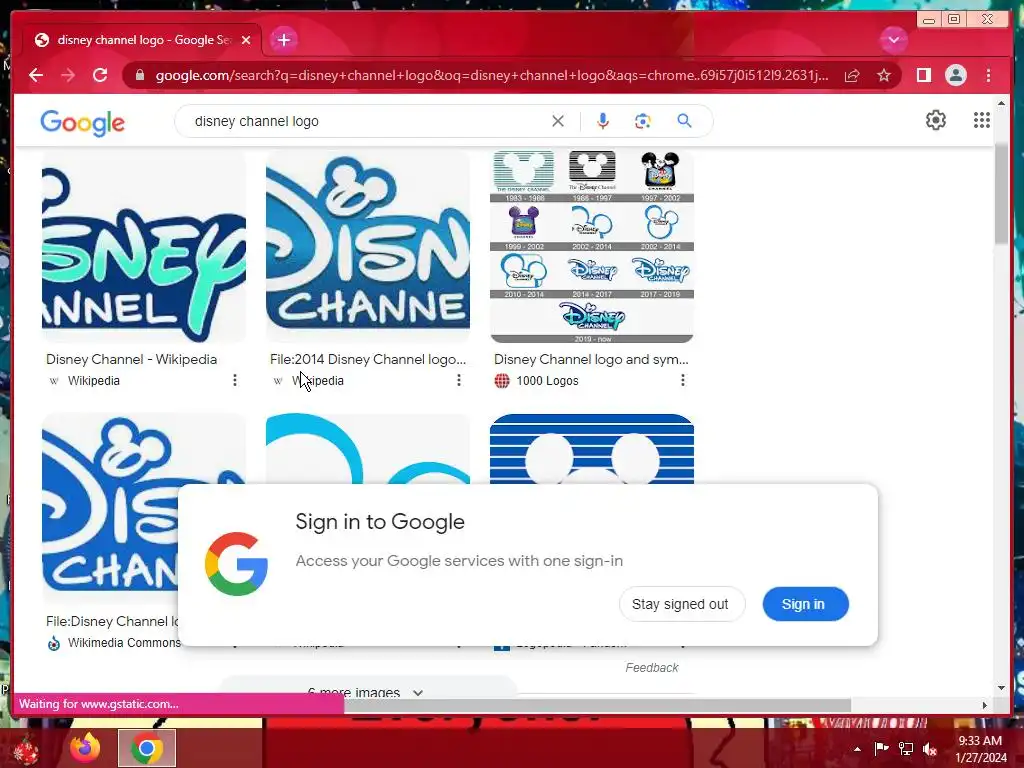Image resolution: width=1024 pixels, height=768 pixels.
Task: Expand 6 more images
Action: 366,691
